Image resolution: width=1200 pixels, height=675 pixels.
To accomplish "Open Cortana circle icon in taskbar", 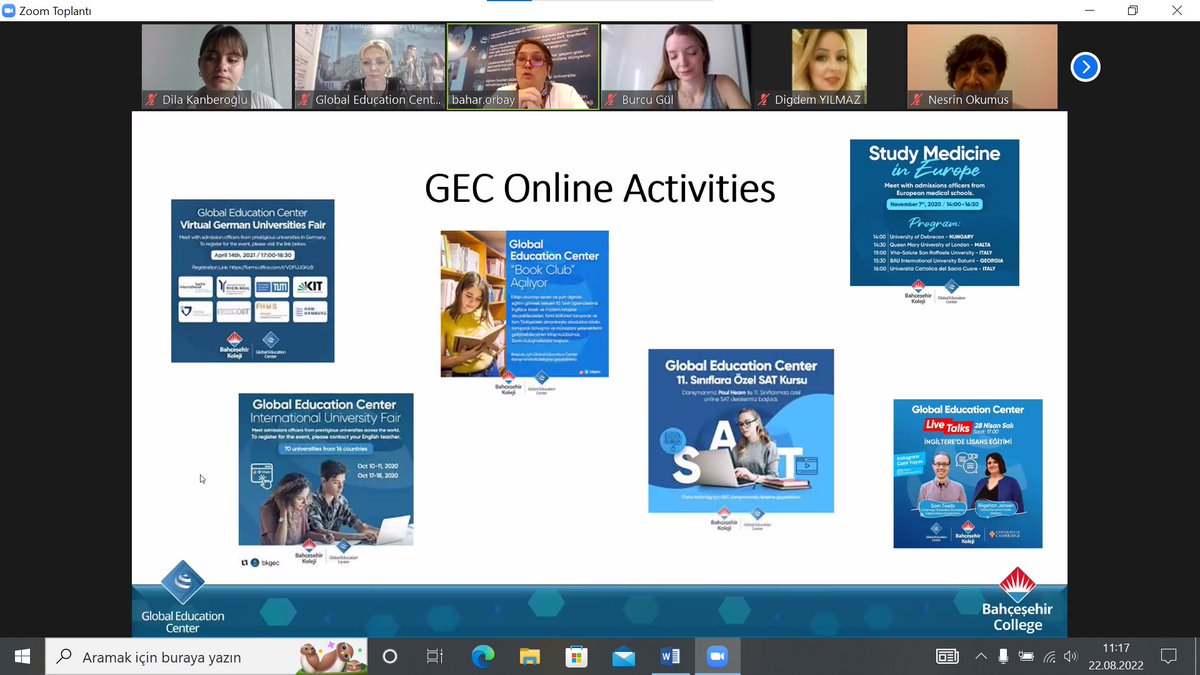I will point(390,657).
